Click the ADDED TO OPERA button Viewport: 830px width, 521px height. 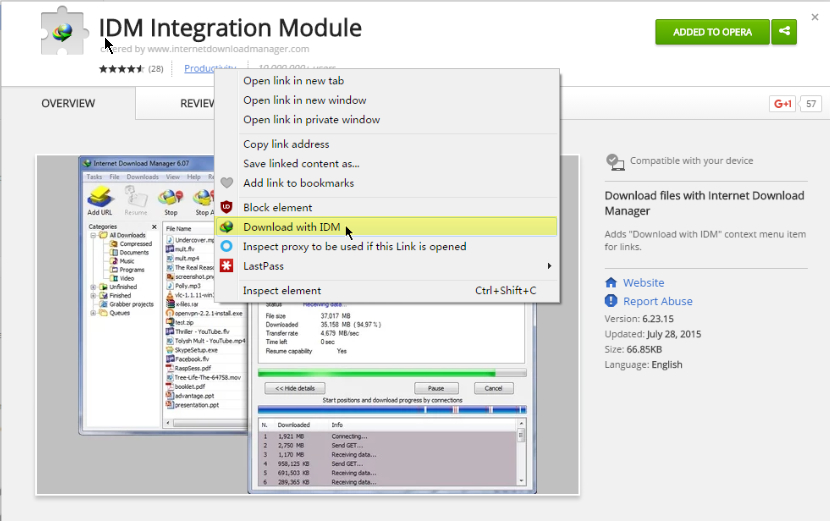[x=712, y=32]
